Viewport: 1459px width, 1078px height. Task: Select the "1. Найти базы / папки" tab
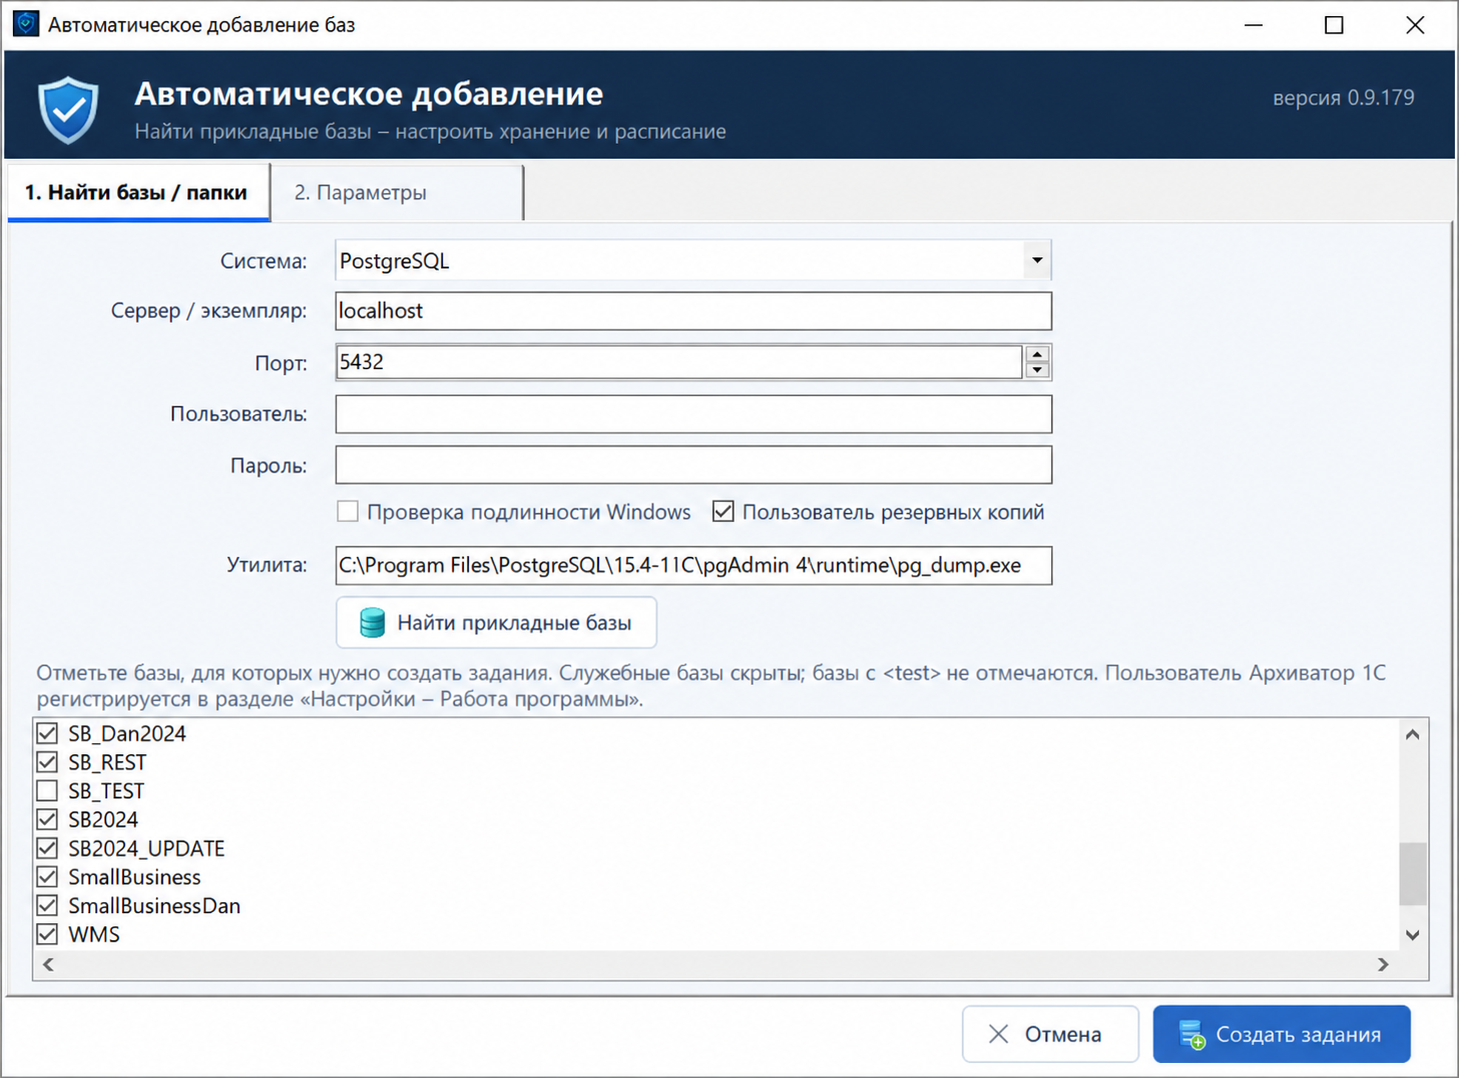tap(139, 192)
